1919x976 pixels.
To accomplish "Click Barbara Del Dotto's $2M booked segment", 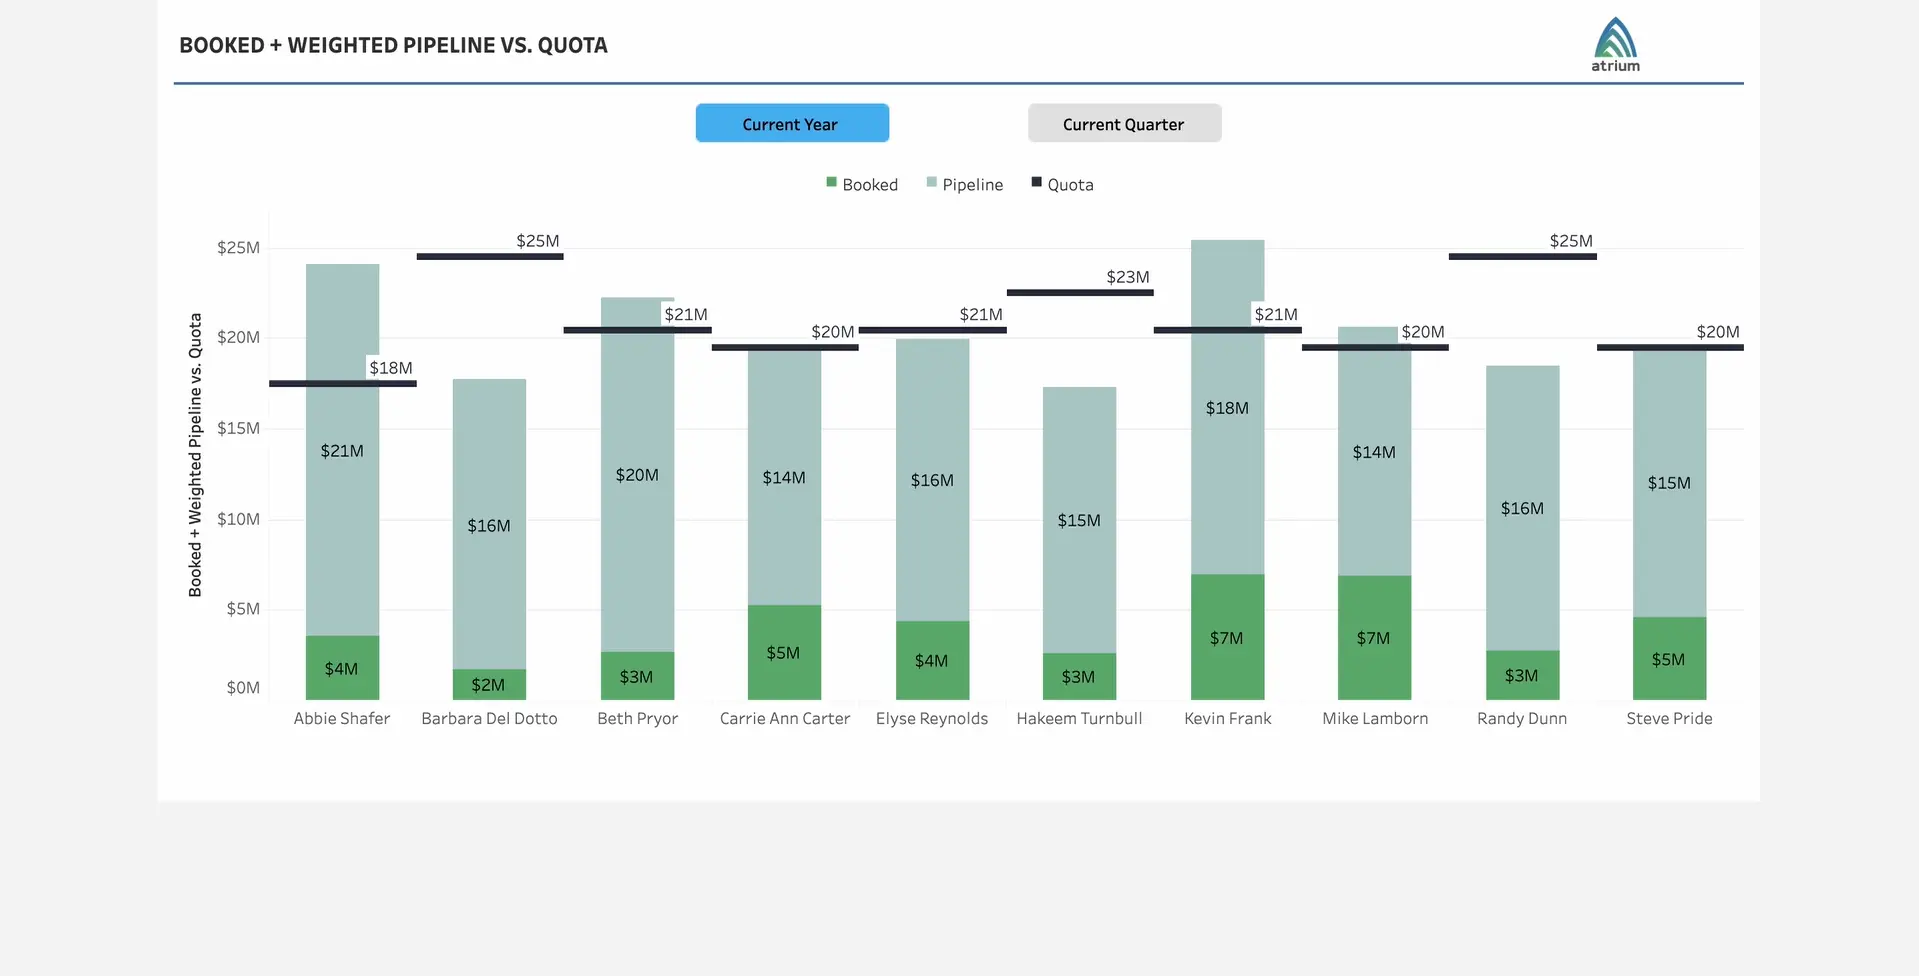I will [489, 683].
